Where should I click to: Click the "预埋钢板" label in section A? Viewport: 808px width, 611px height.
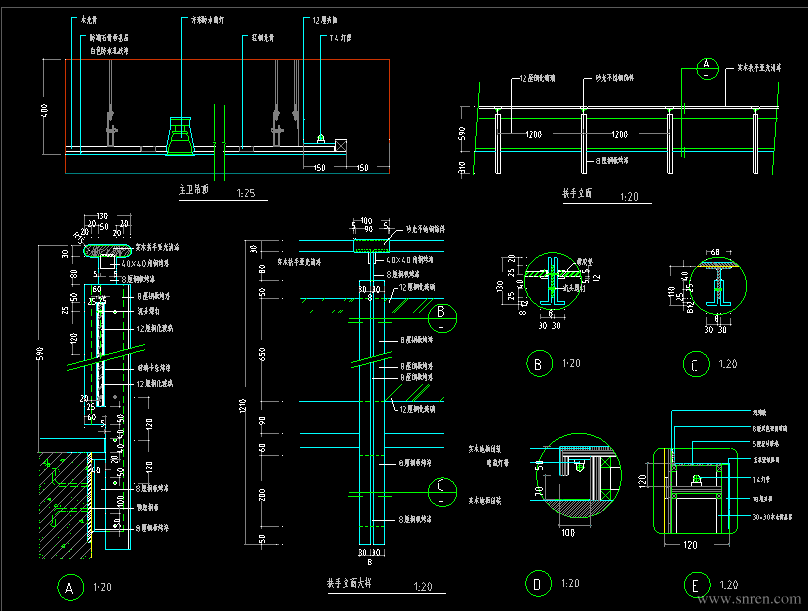pos(147,508)
